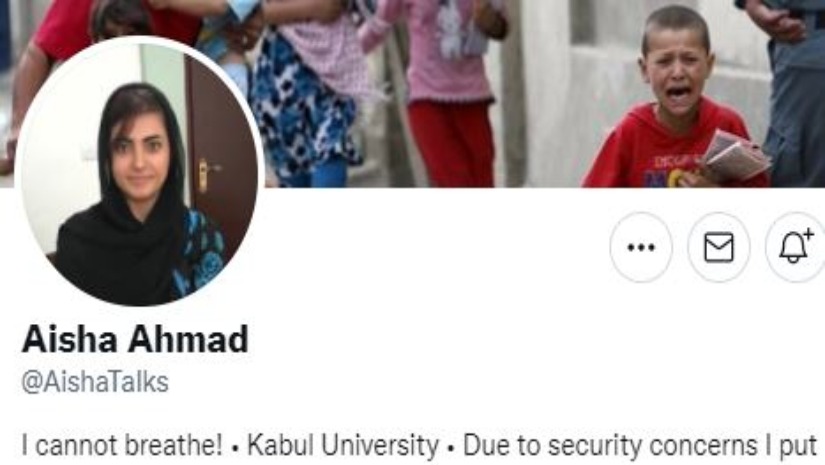Open the three-dot more options menu
Viewport: 825px width, 465px height.
point(641,247)
